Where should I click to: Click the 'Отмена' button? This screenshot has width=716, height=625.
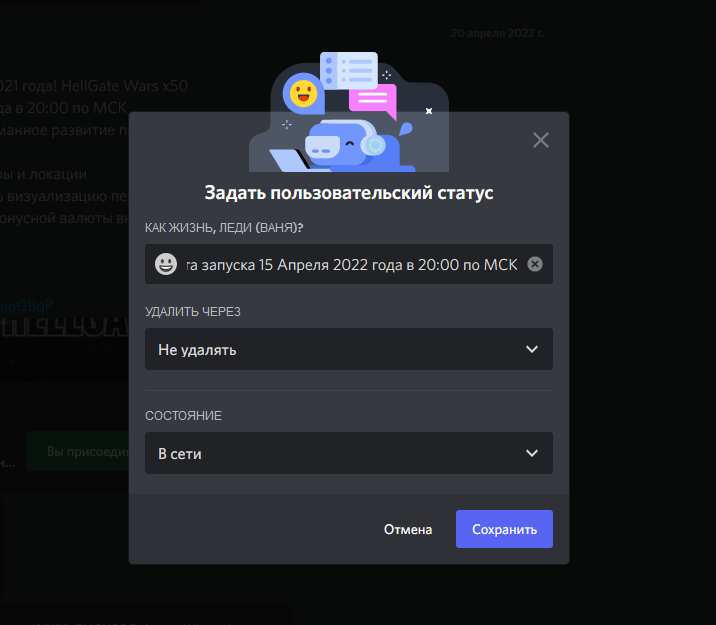408,529
